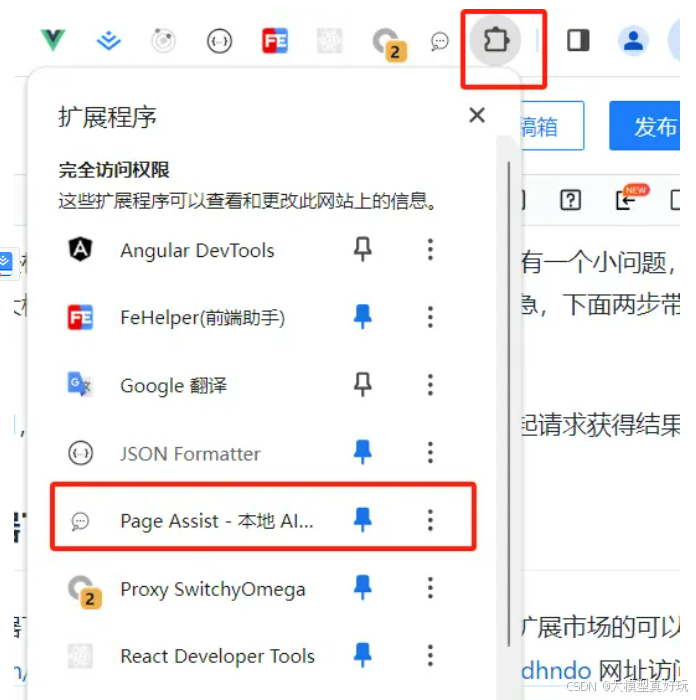Click the blue 发布 publish button

coord(645,126)
